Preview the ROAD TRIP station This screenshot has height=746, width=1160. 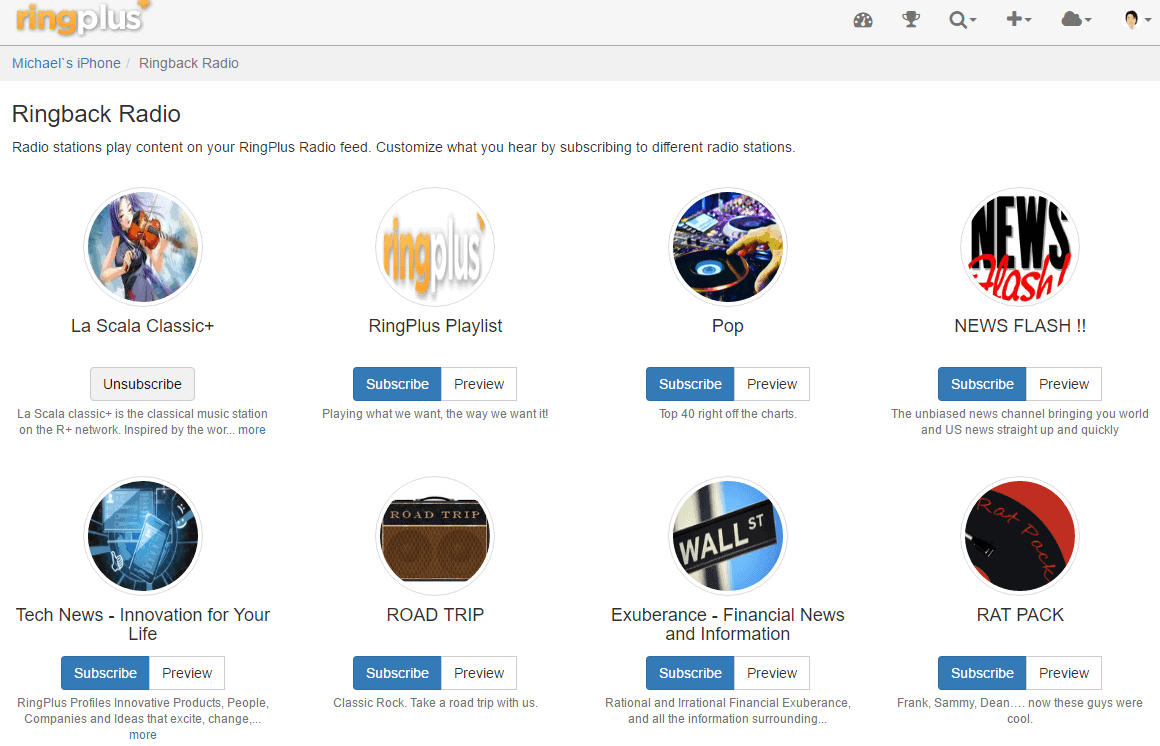[479, 673]
